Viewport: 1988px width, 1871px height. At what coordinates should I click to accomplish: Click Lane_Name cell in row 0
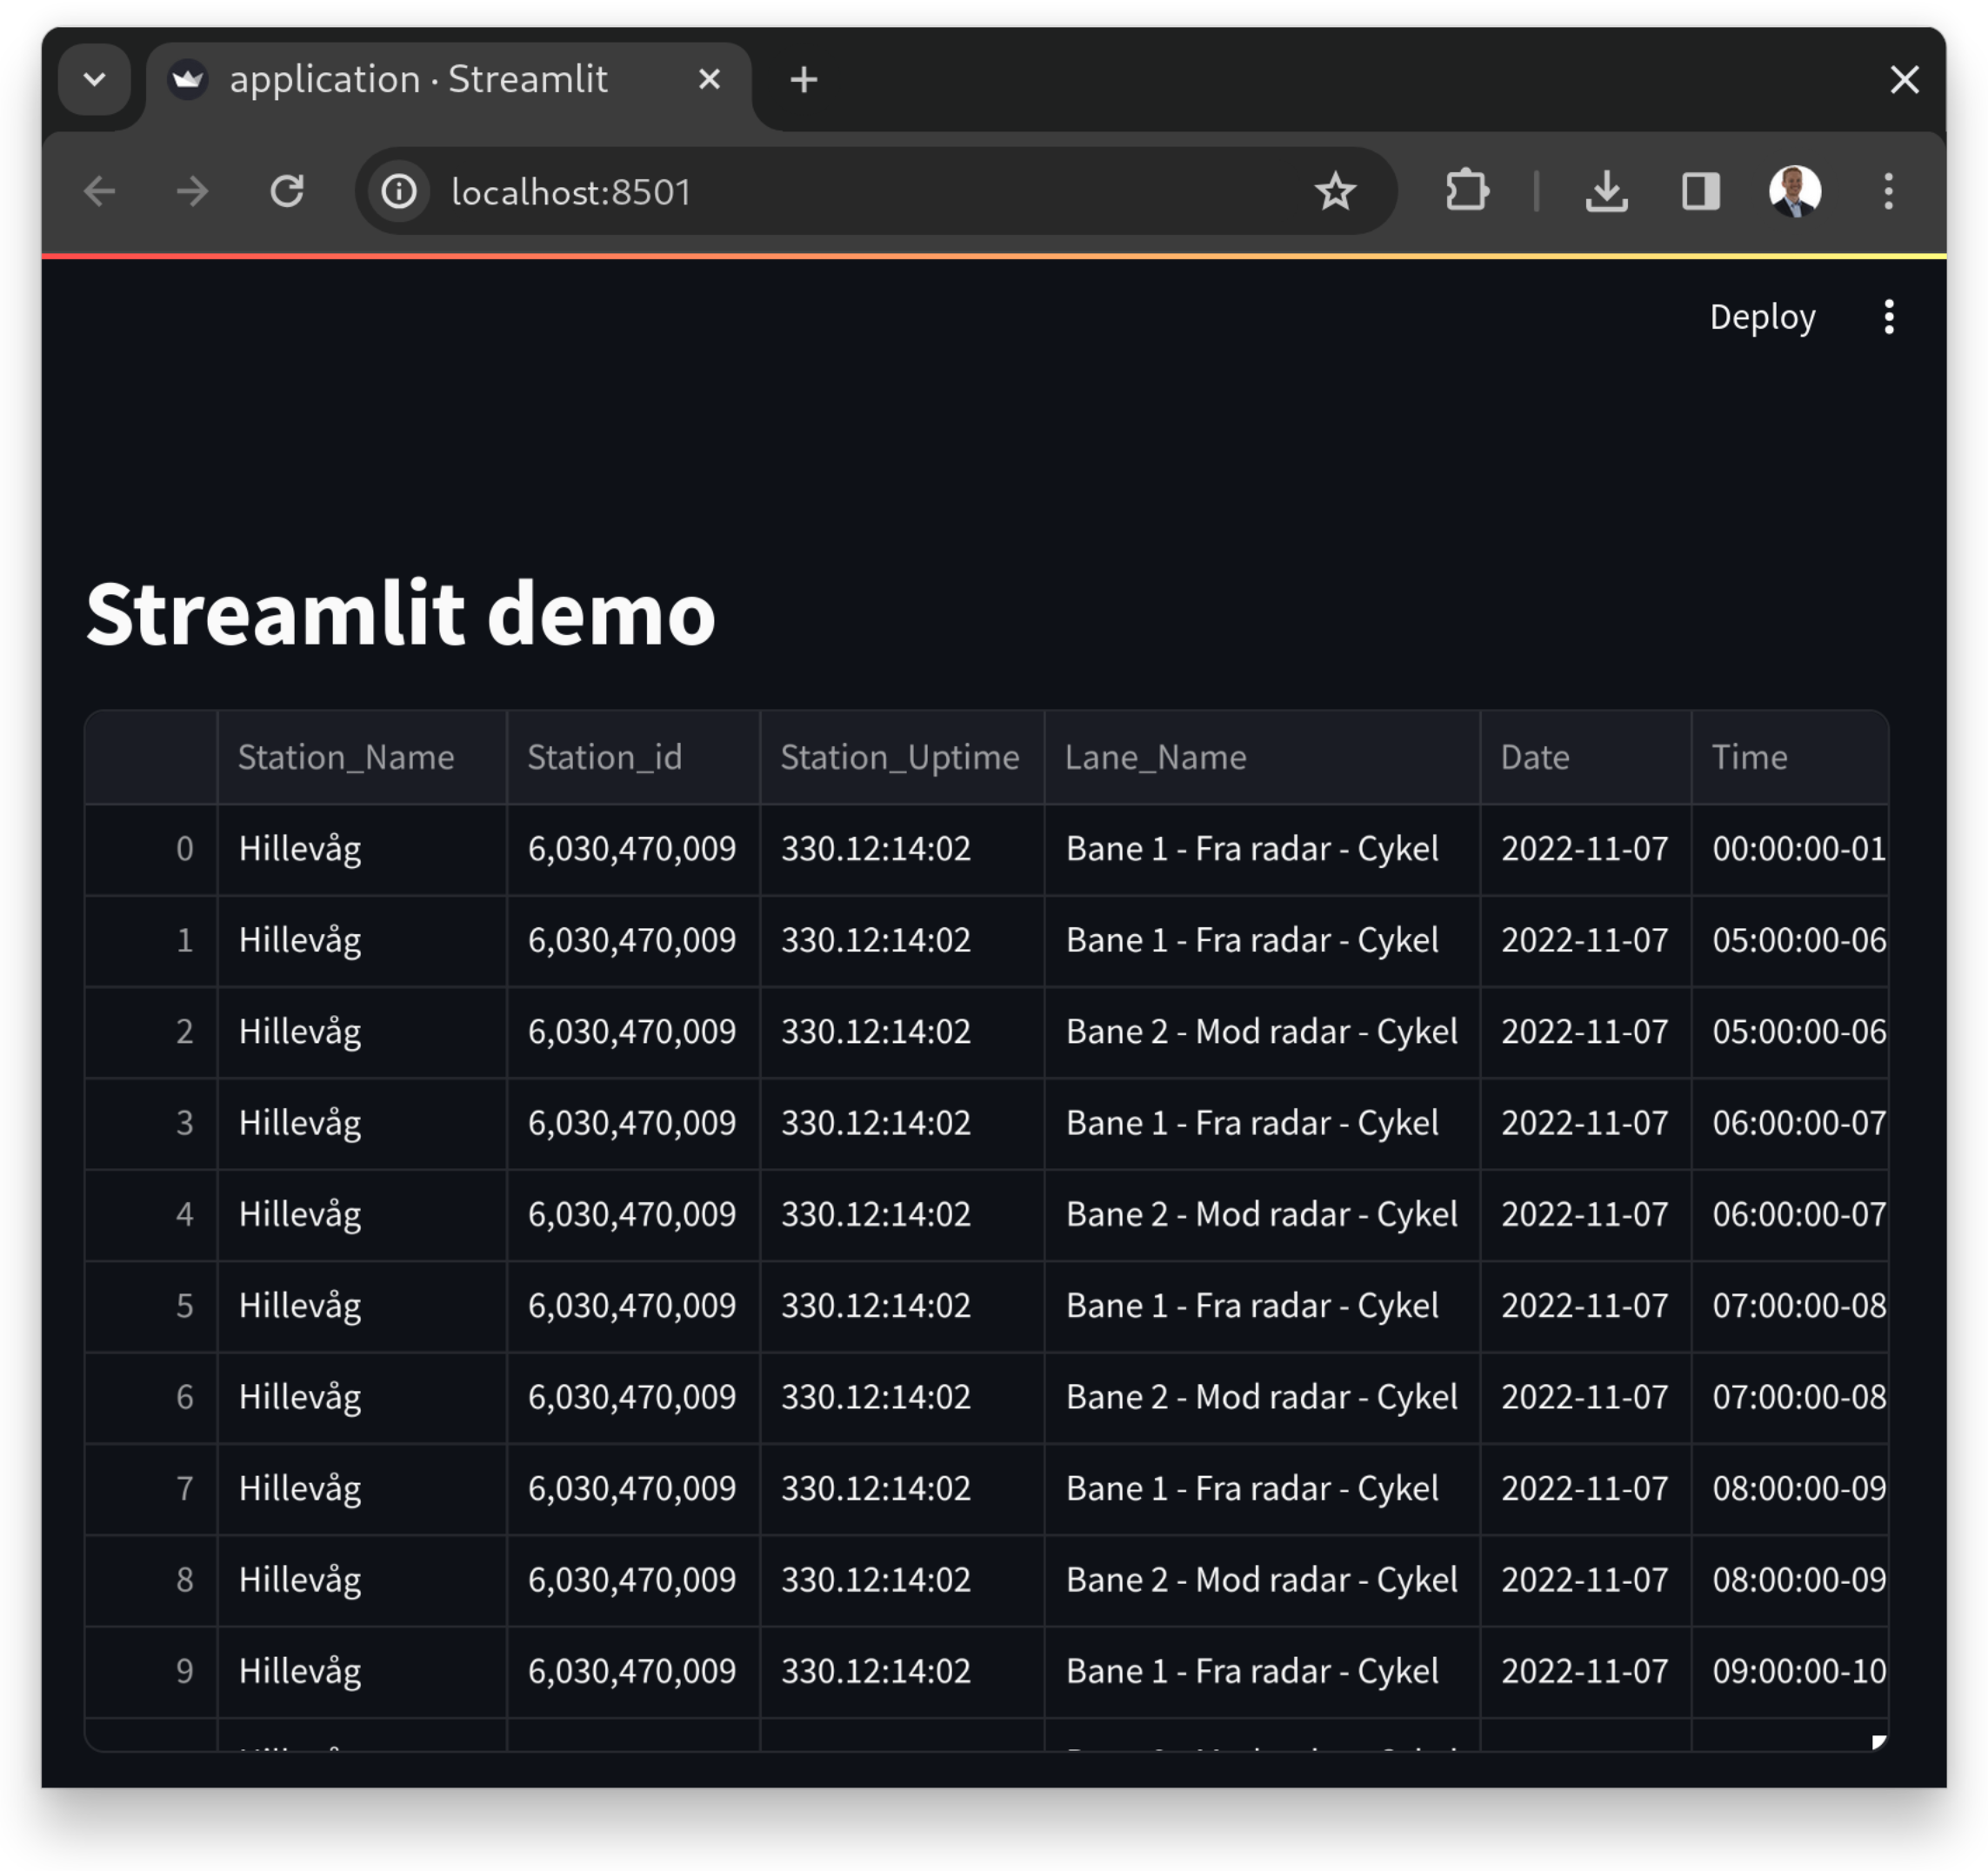pyautogui.click(x=1262, y=849)
